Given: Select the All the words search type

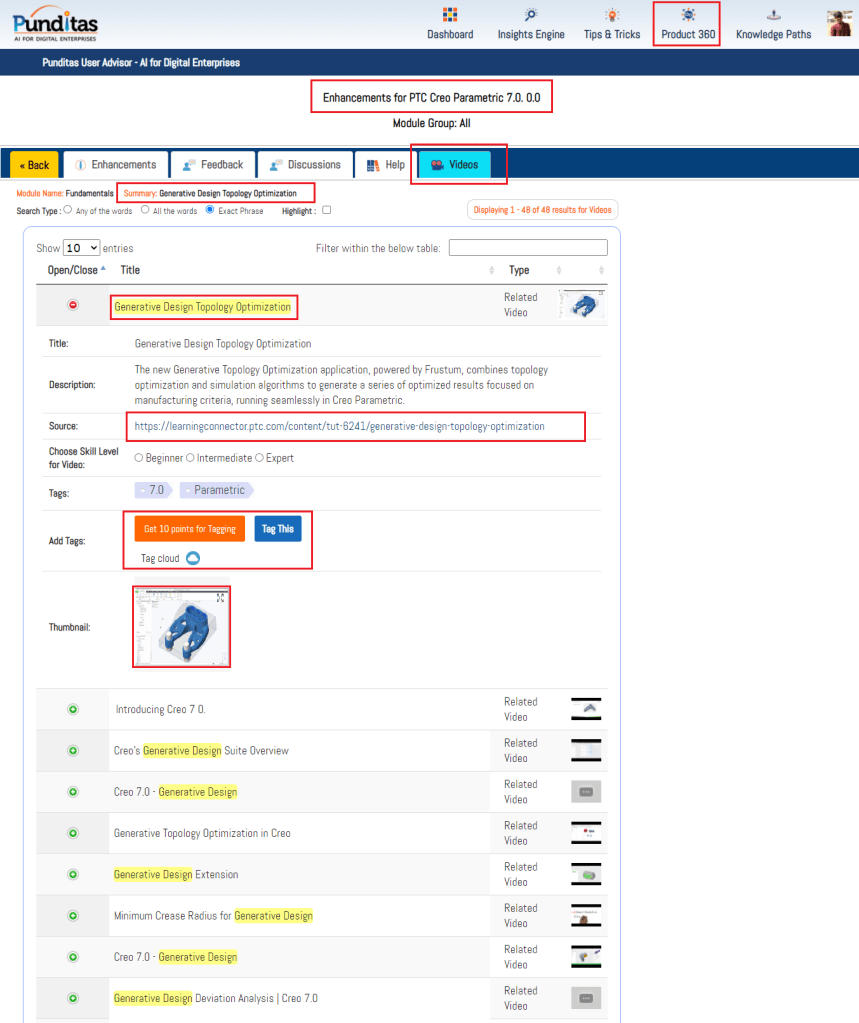Looking at the screenshot, I should click(145, 210).
